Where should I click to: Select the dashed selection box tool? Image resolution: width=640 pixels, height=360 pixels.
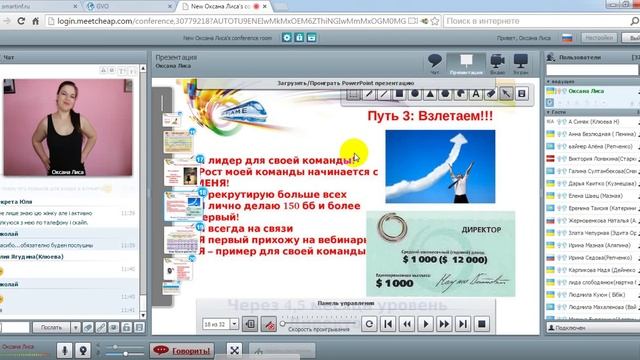pyautogui.click(x=353, y=94)
